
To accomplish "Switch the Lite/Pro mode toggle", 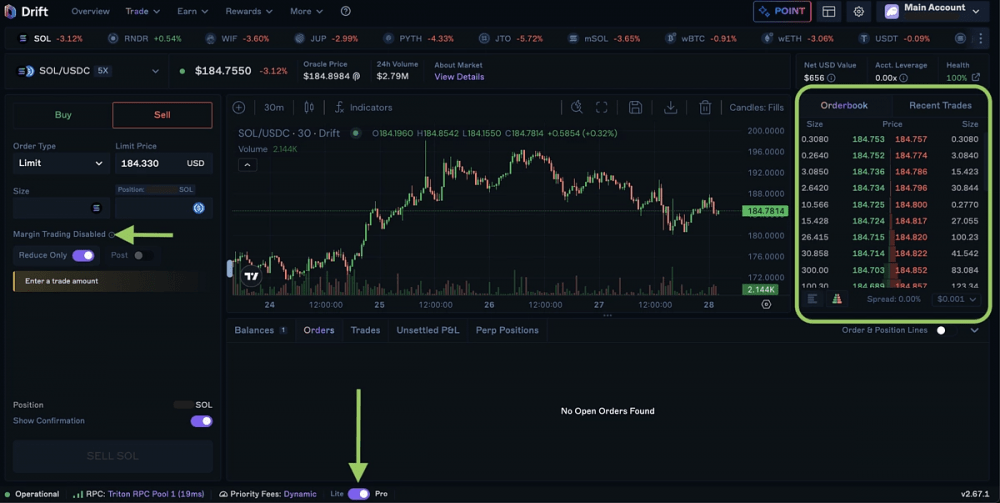I will click(359, 494).
